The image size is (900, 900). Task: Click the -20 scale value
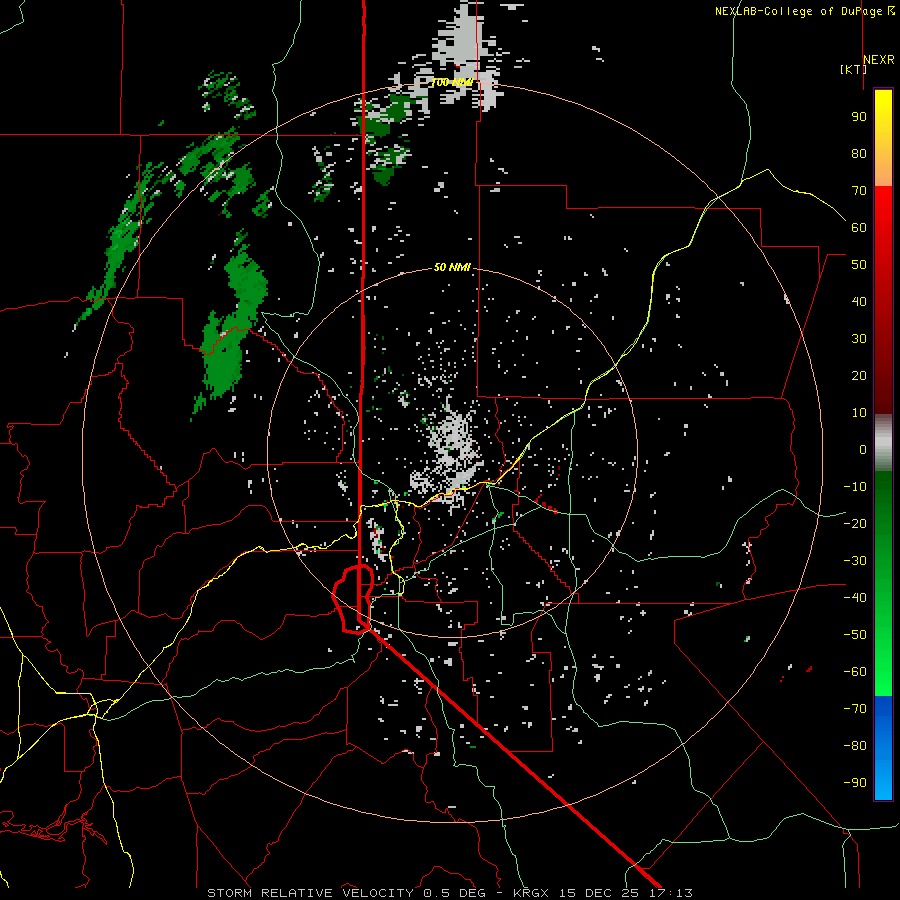click(855, 523)
